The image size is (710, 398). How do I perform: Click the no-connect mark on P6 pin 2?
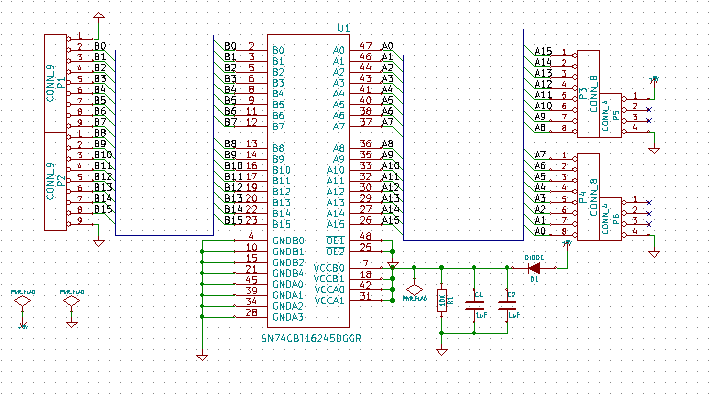tap(649, 213)
